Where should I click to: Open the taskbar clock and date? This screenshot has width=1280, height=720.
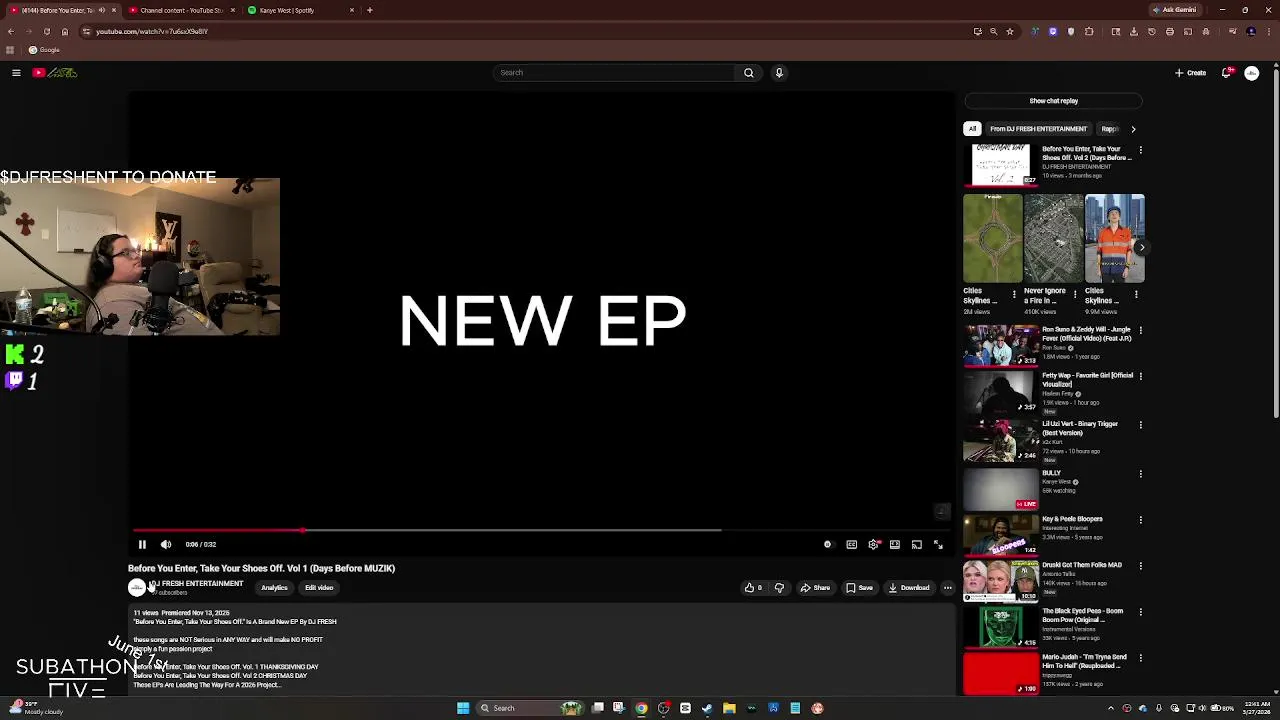point(1257,709)
